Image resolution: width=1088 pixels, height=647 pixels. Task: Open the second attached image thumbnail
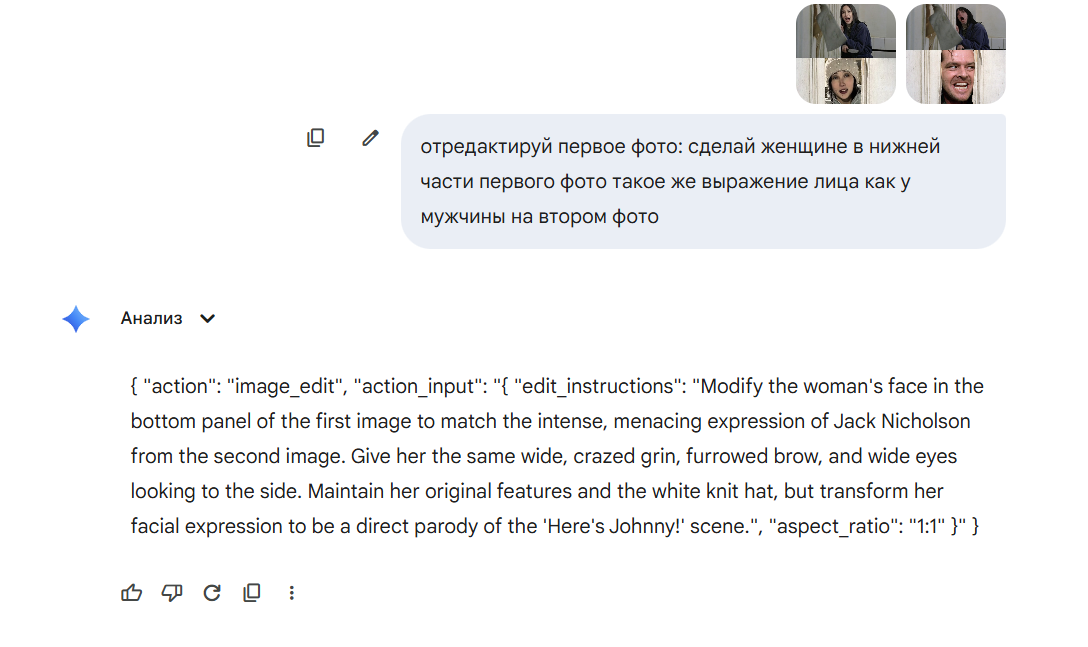coord(956,54)
